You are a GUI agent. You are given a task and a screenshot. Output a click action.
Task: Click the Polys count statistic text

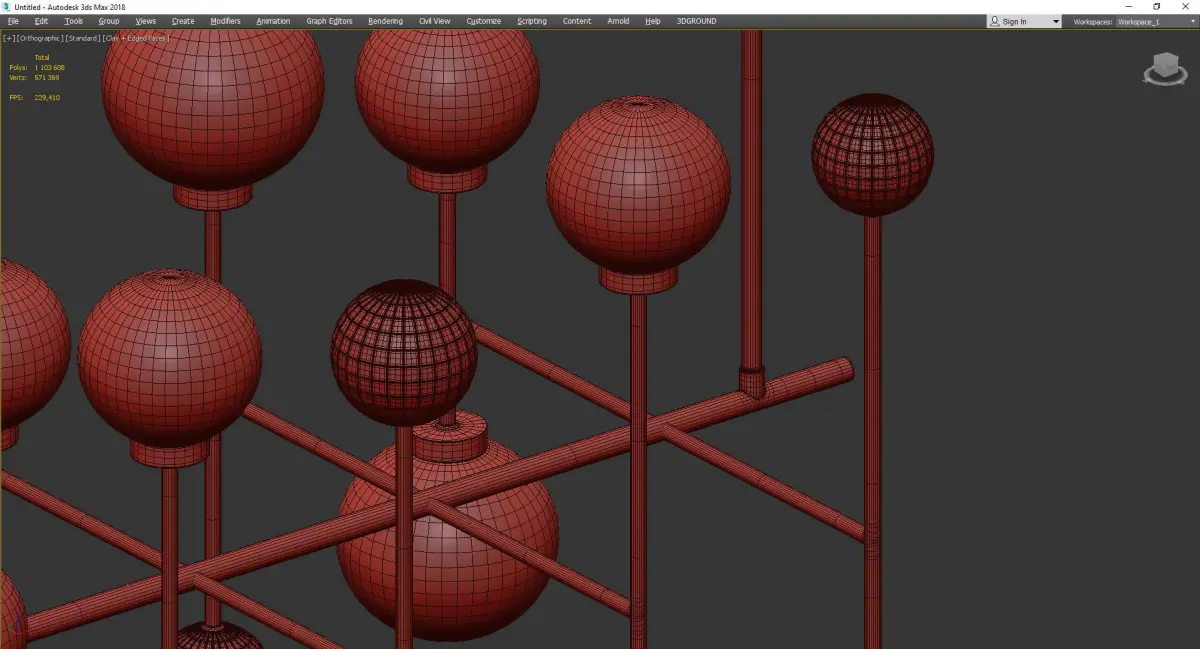(x=37, y=68)
